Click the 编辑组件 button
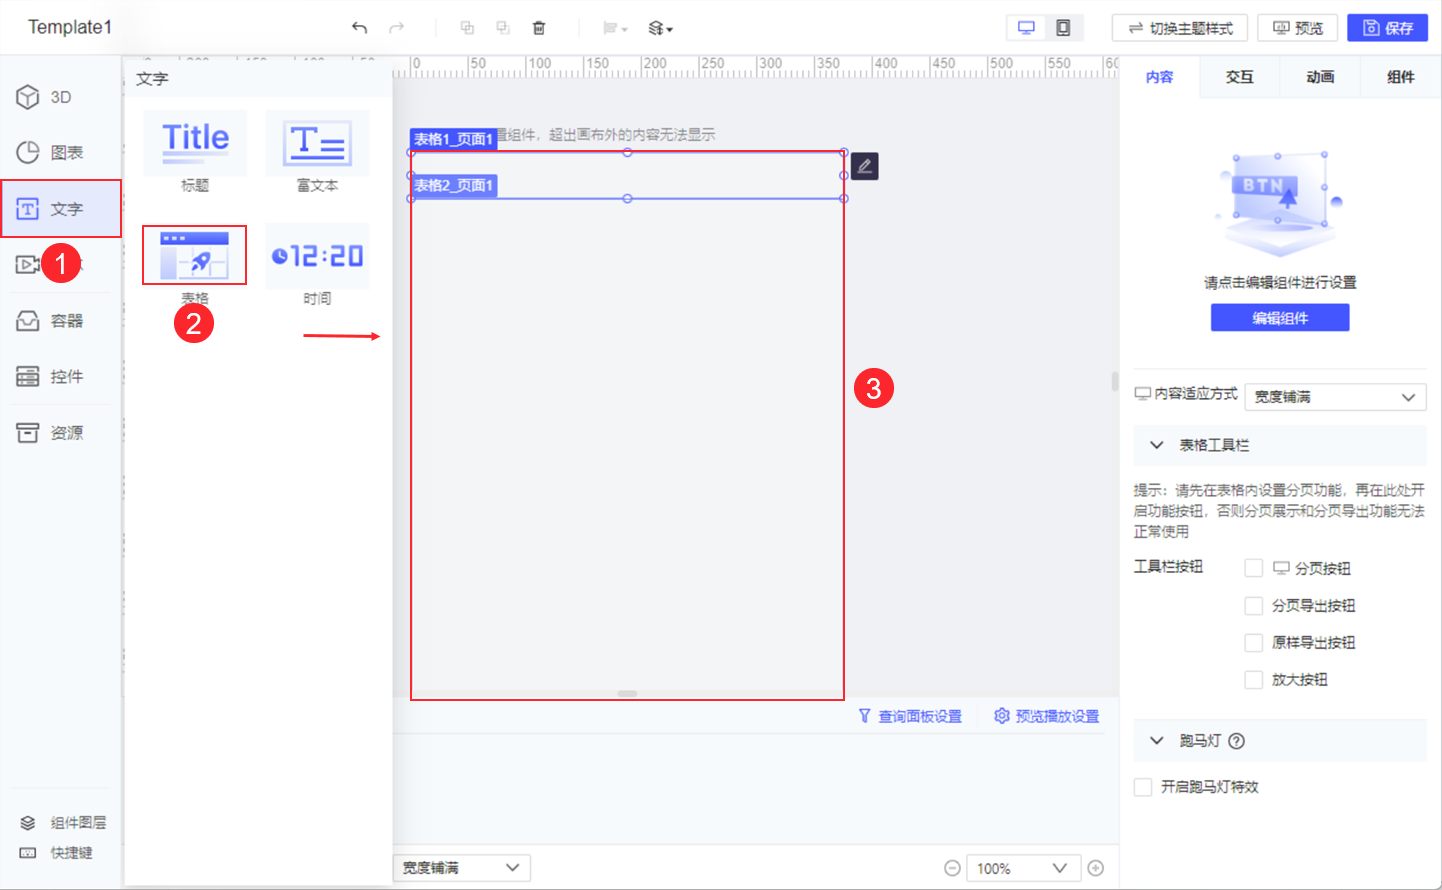 tap(1280, 317)
